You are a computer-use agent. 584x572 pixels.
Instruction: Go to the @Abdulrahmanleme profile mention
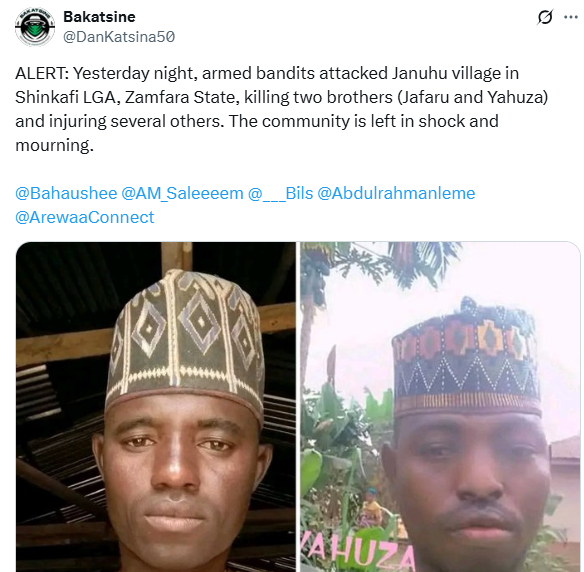(396, 193)
